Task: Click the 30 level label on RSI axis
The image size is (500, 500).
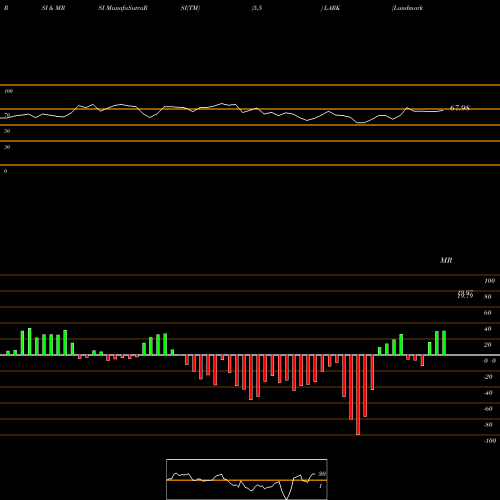Action: tap(7, 147)
